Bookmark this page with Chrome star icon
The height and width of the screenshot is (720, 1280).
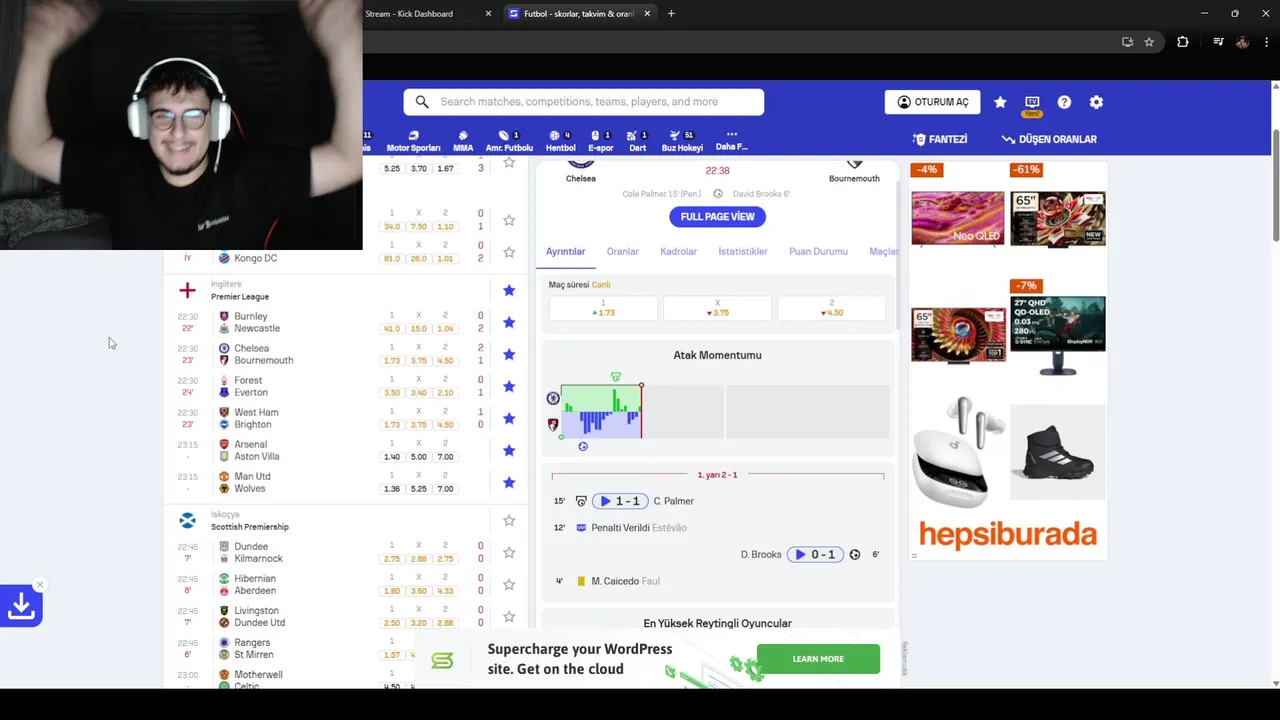point(1149,42)
